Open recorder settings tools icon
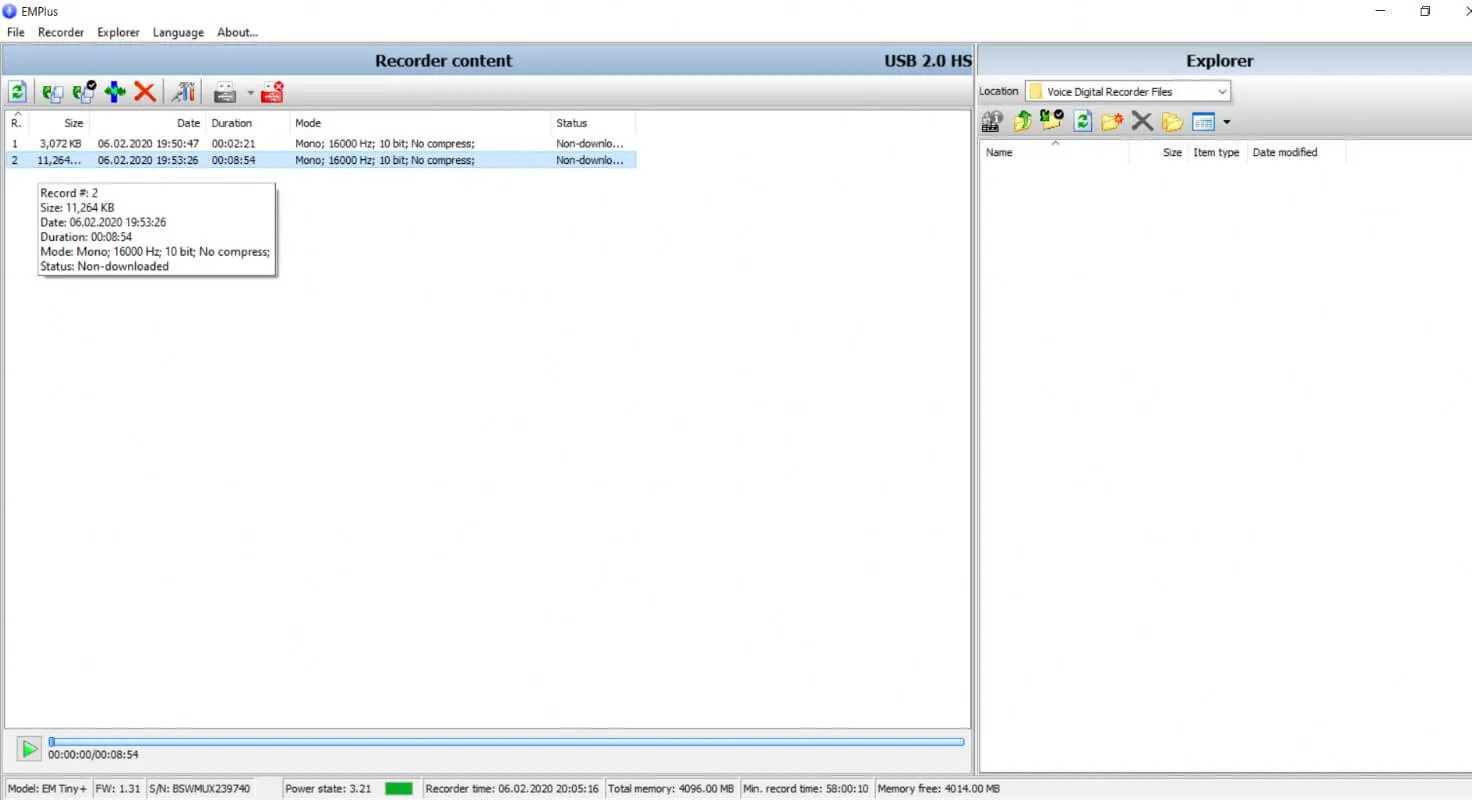 [183, 92]
